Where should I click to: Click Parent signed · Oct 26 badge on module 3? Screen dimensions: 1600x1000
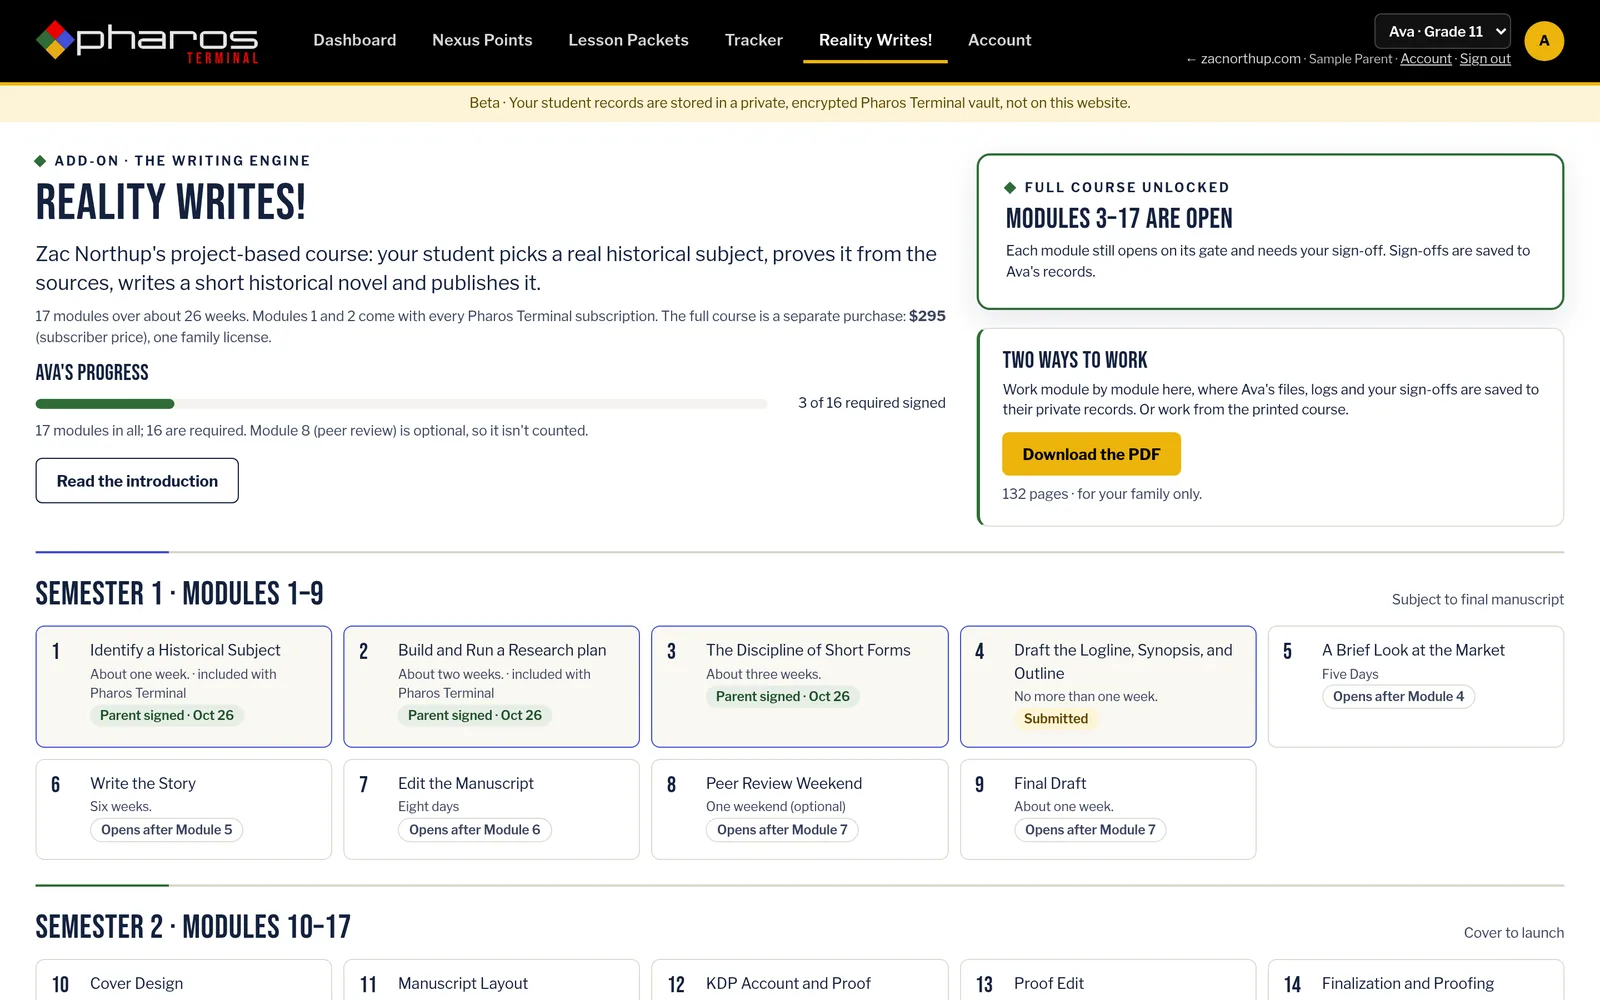coord(783,697)
